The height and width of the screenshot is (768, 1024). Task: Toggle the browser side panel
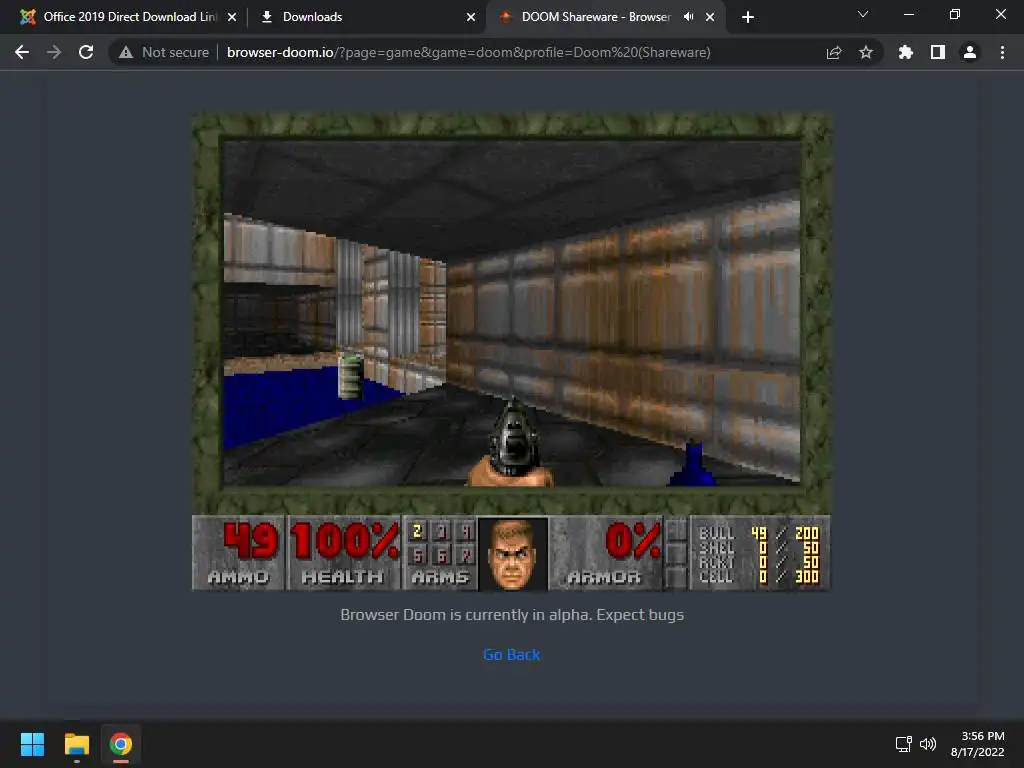(x=938, y=52)
